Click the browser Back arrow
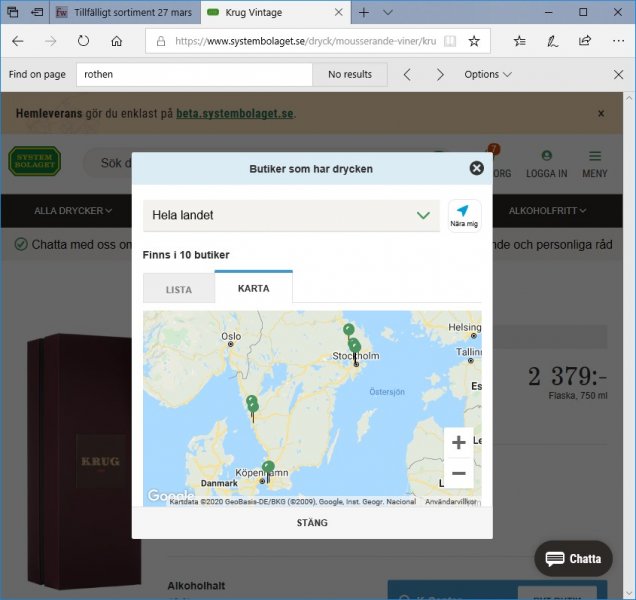Viewport: 636px width, 600px height. pos(18,41)
